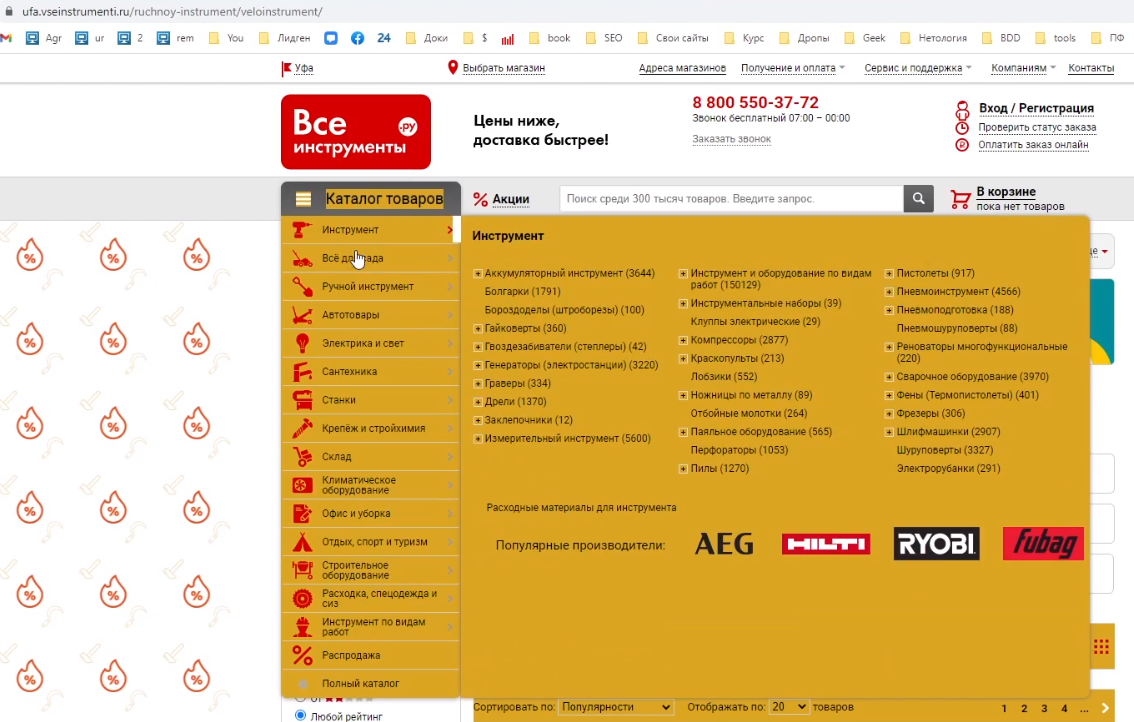Click the jack icon for Автотовары

pos(302,315)
